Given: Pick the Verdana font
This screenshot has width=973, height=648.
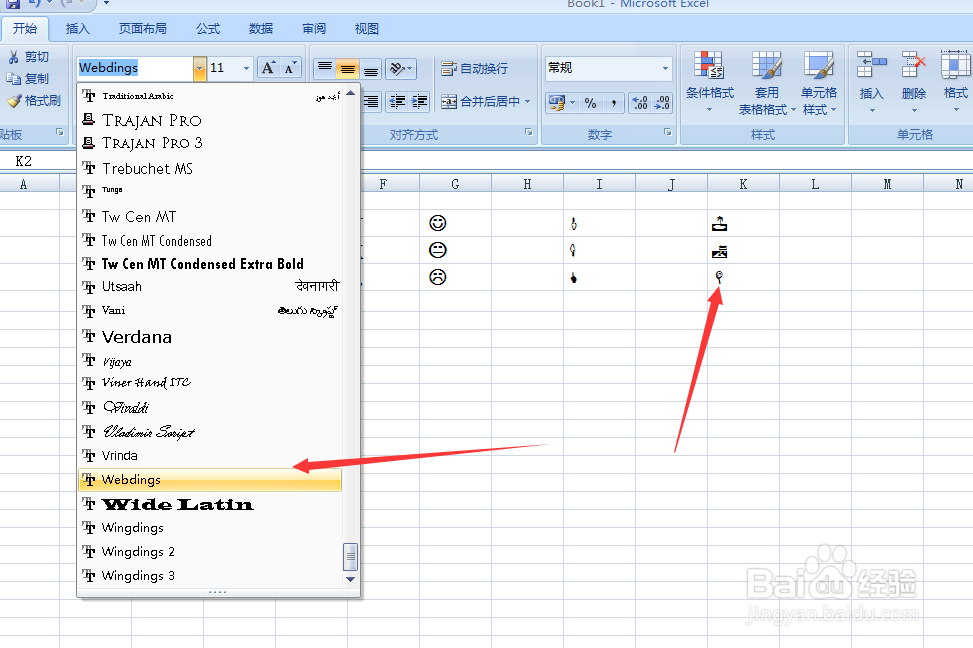Looking at the screenshot, I should coord(210,337).
